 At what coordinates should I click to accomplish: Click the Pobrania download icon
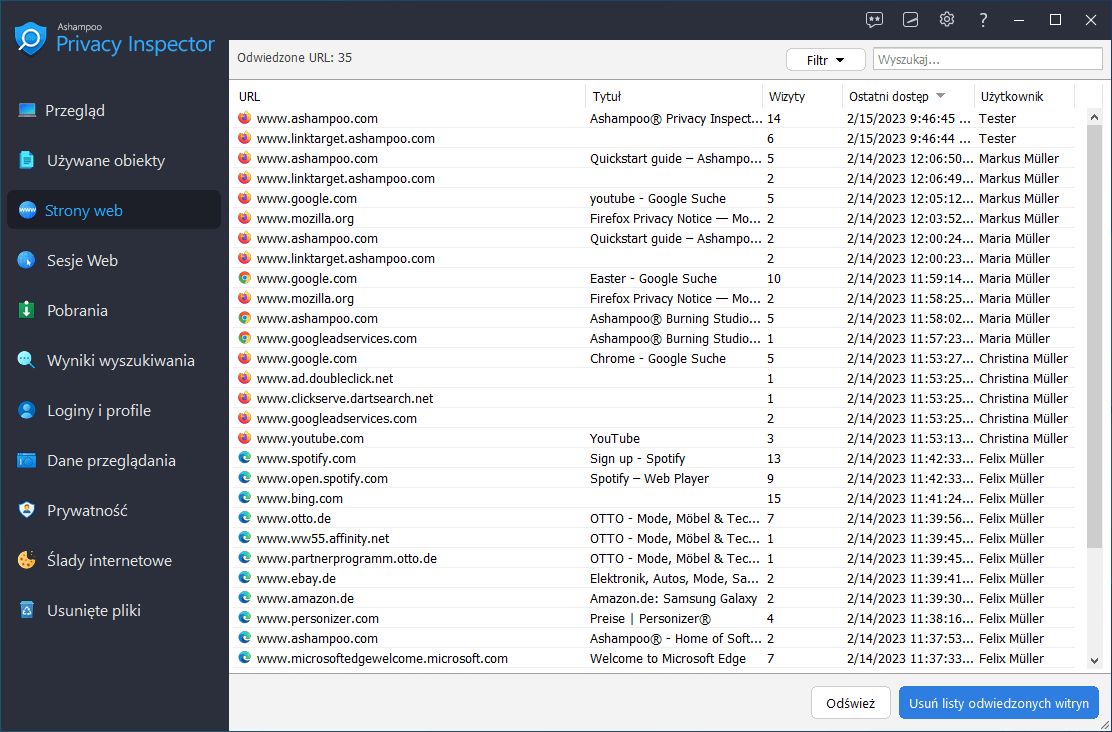pos(27,311)
